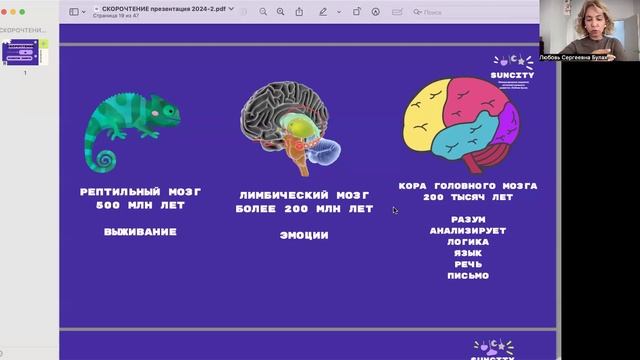This screenshot has width=640, height=360.
Task: Toggle the sidebar view button
Action: coord(74,12)
